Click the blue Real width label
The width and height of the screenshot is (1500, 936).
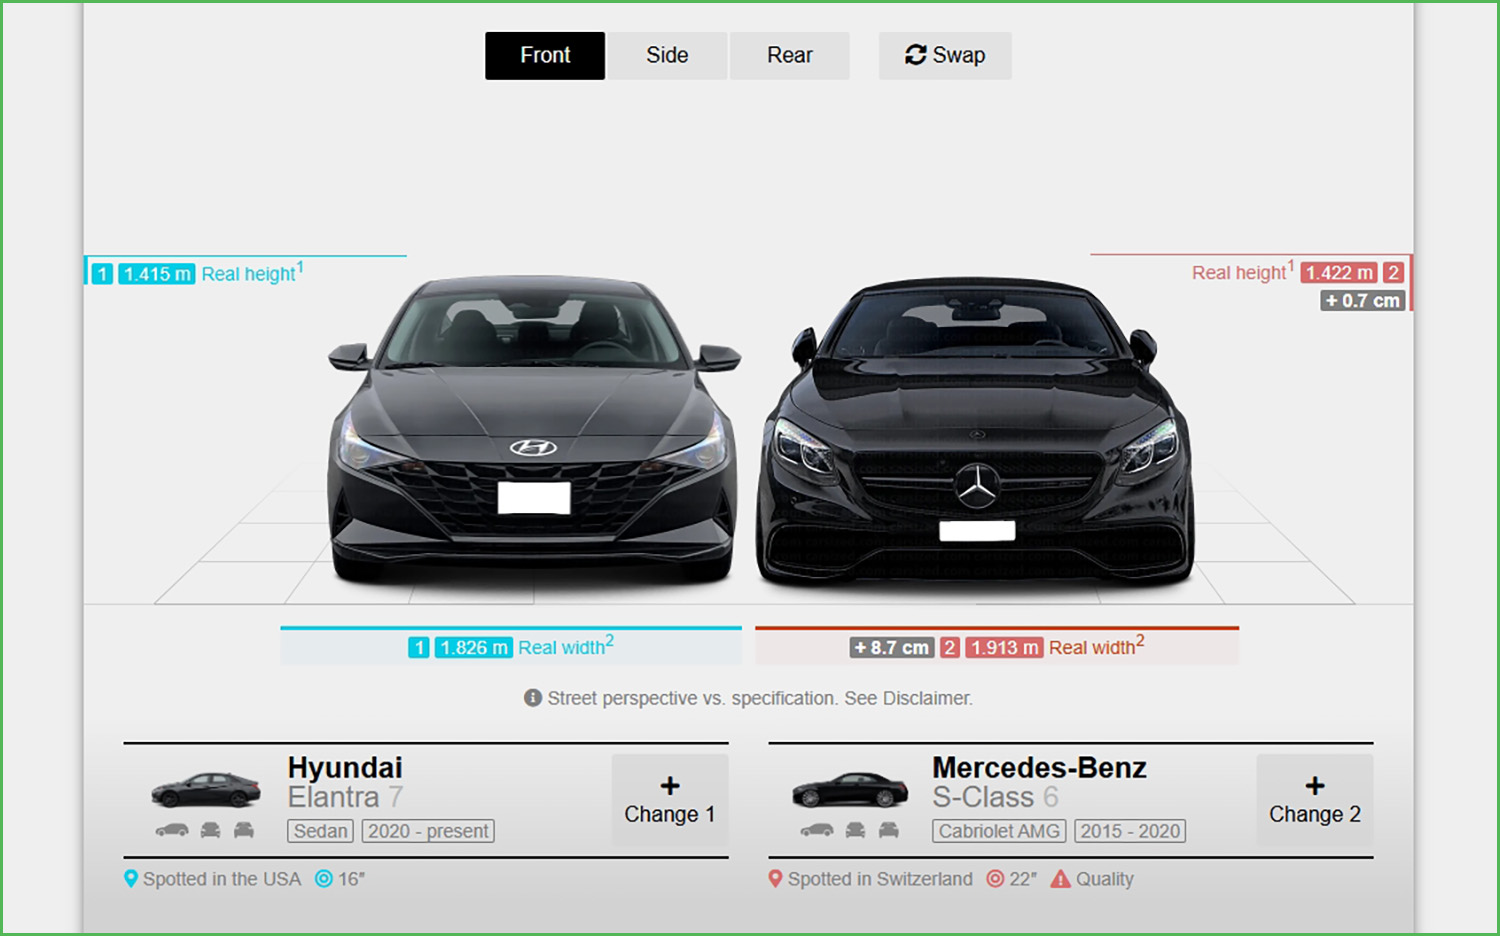(x=566, y=646)
